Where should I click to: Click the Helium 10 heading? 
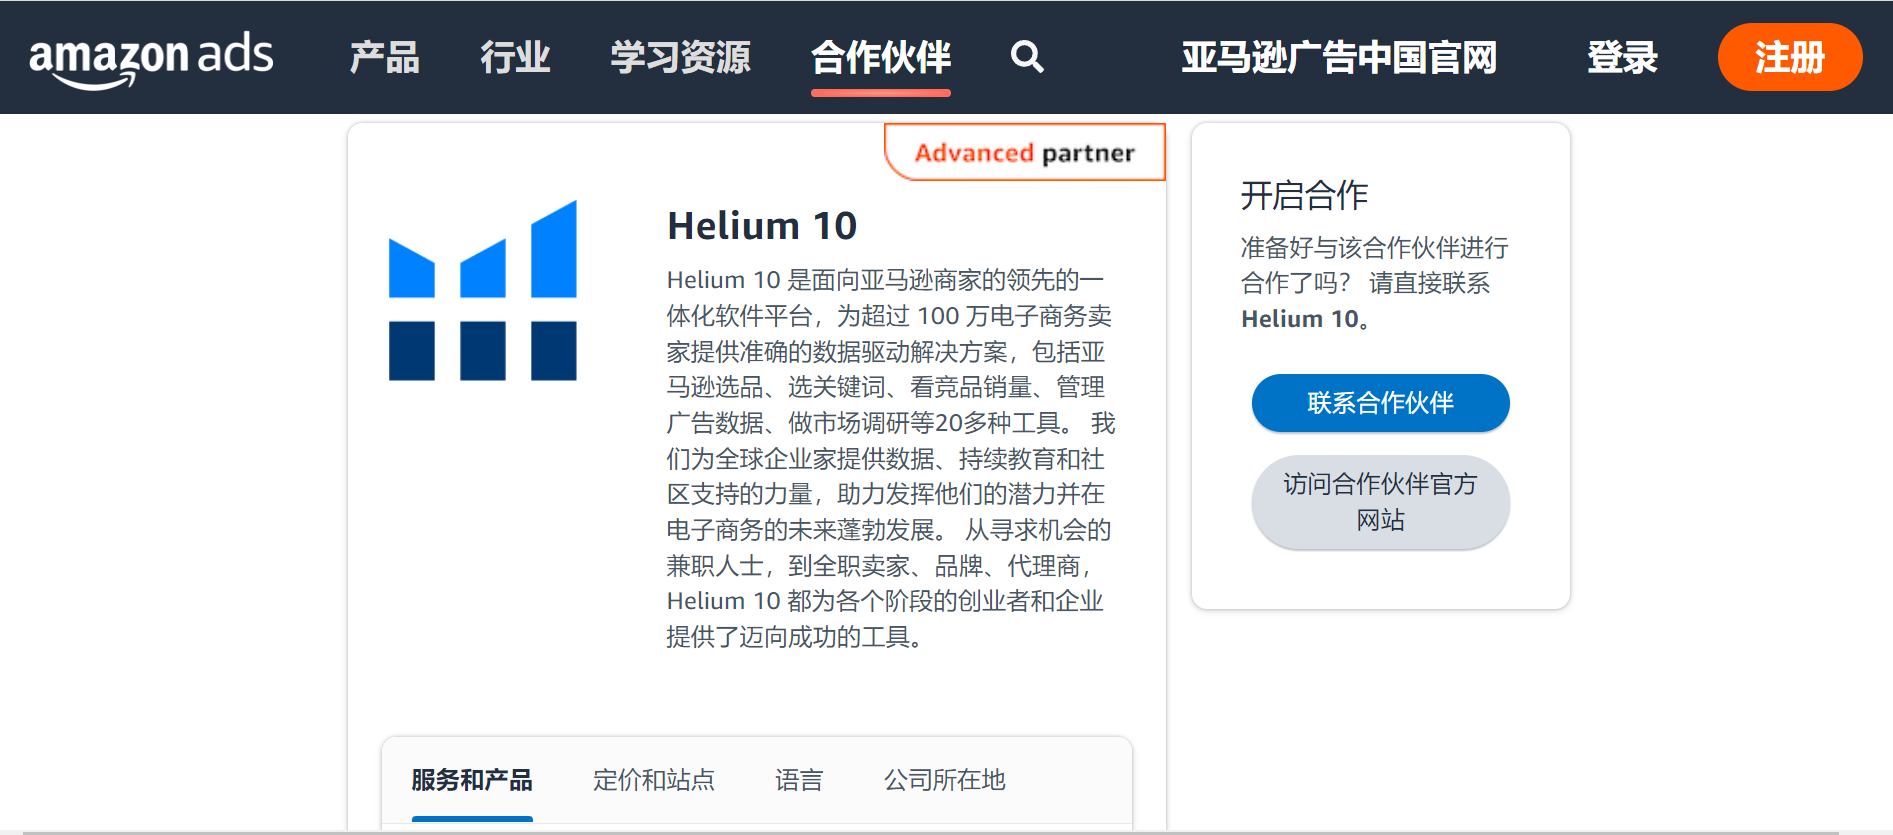click(x=762, y=225)
